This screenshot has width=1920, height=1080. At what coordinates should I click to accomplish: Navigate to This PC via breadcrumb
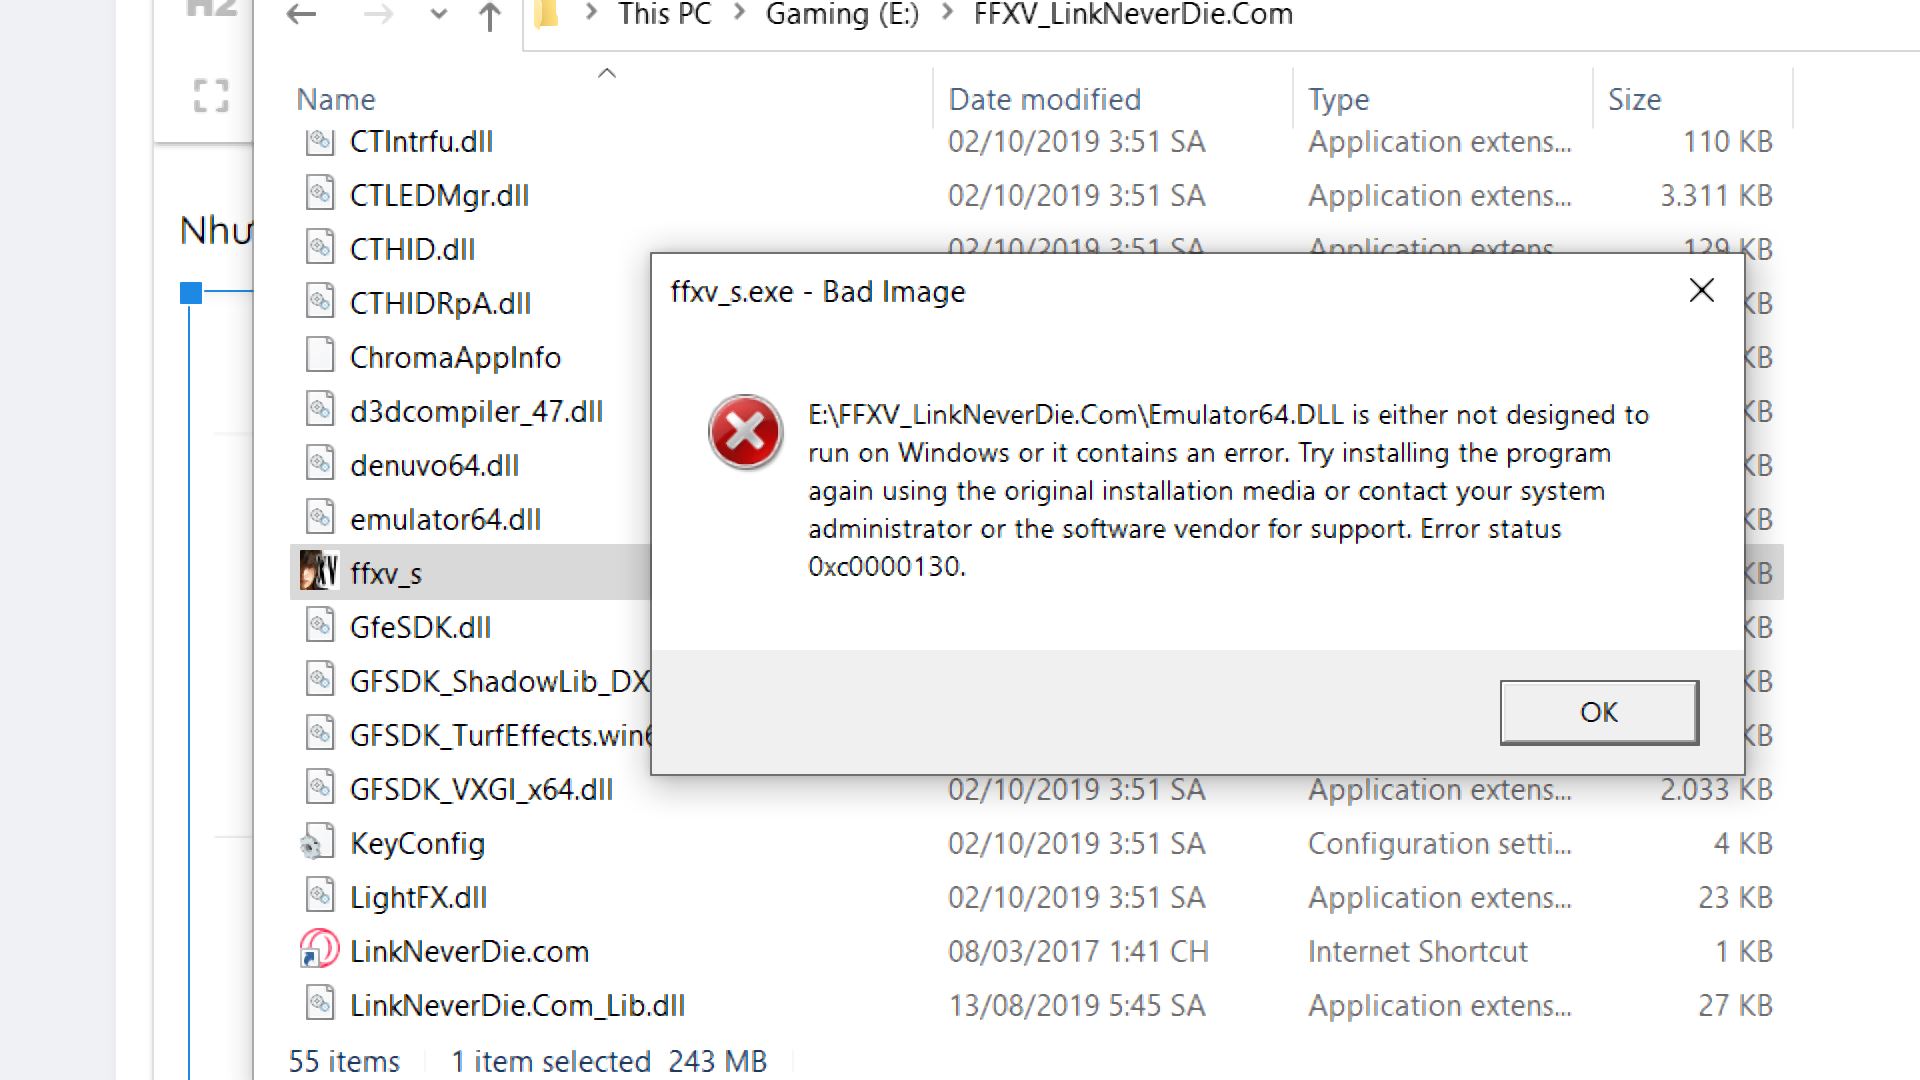tap(664, 15)
